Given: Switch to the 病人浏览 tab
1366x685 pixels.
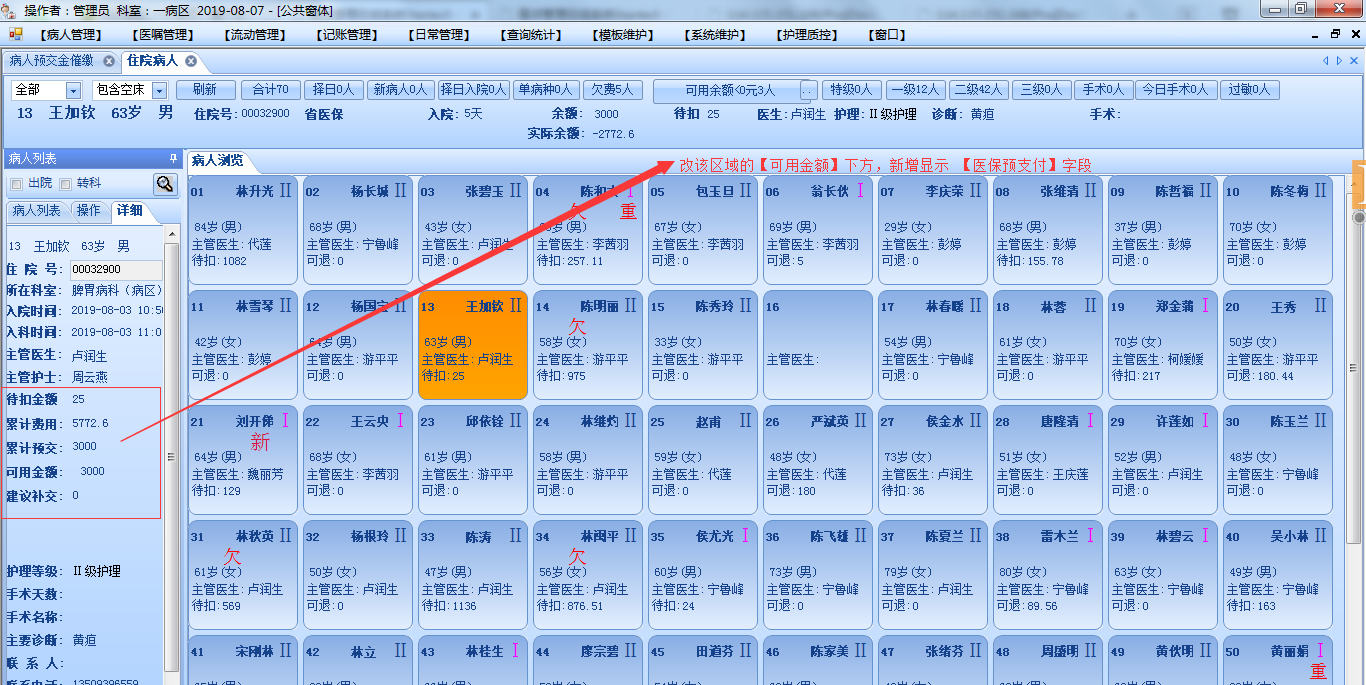Looking at the screenshot, I should click(217, 160).
